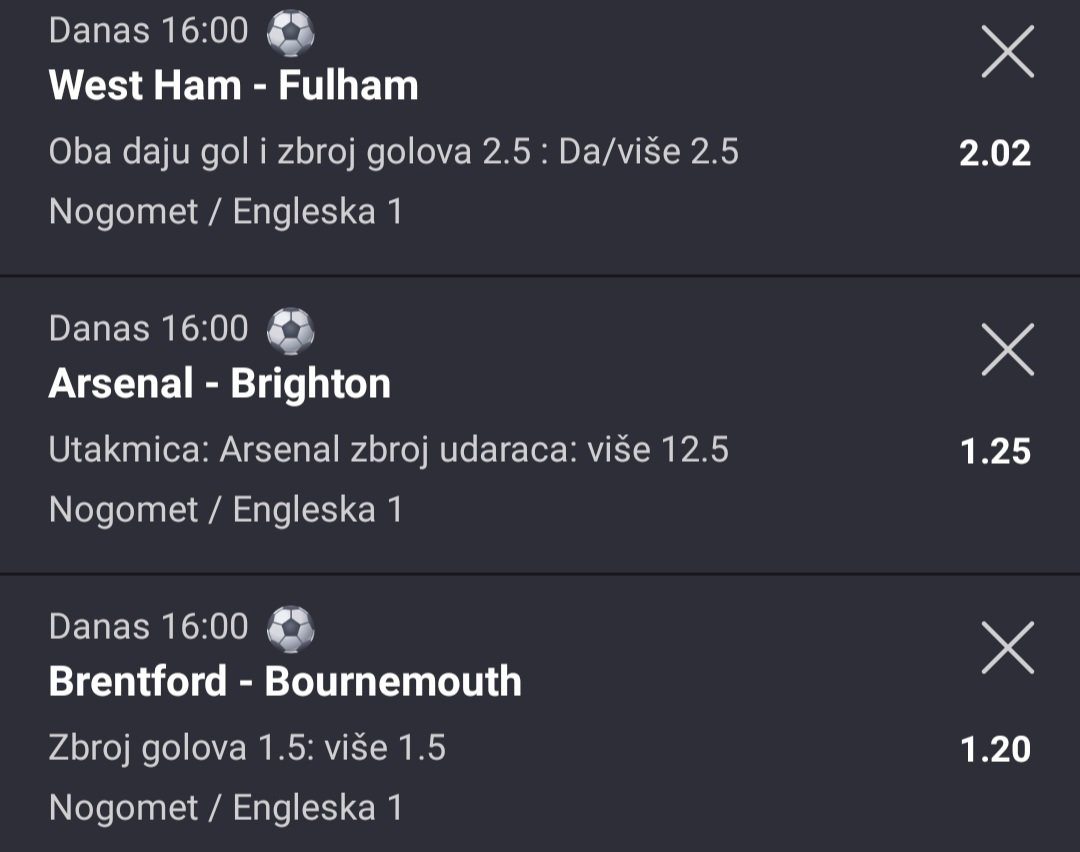This screenshot has height=852, width=1080.
Task: Click the 1.20 odds value
Action: pyautogui.click(x=994, y=750)
